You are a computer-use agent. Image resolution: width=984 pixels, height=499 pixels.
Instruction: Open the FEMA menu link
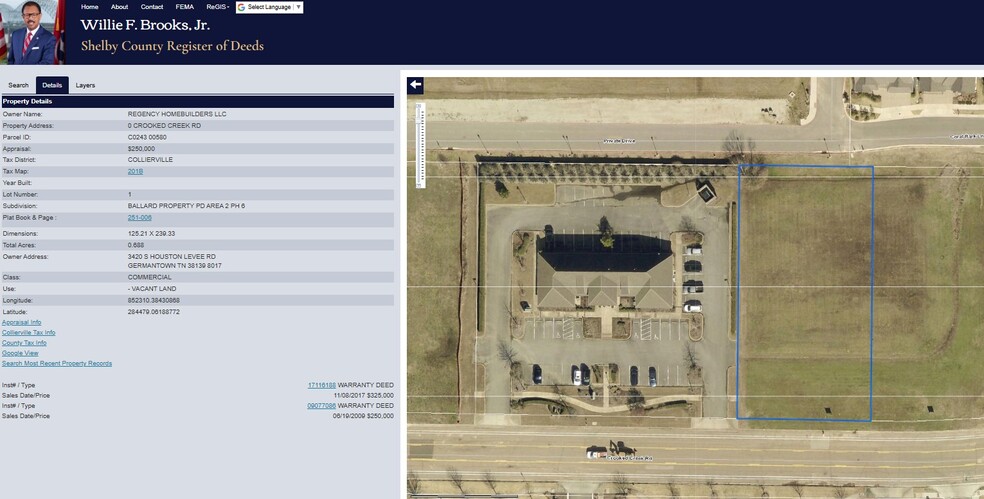click(x=185, y=7)
